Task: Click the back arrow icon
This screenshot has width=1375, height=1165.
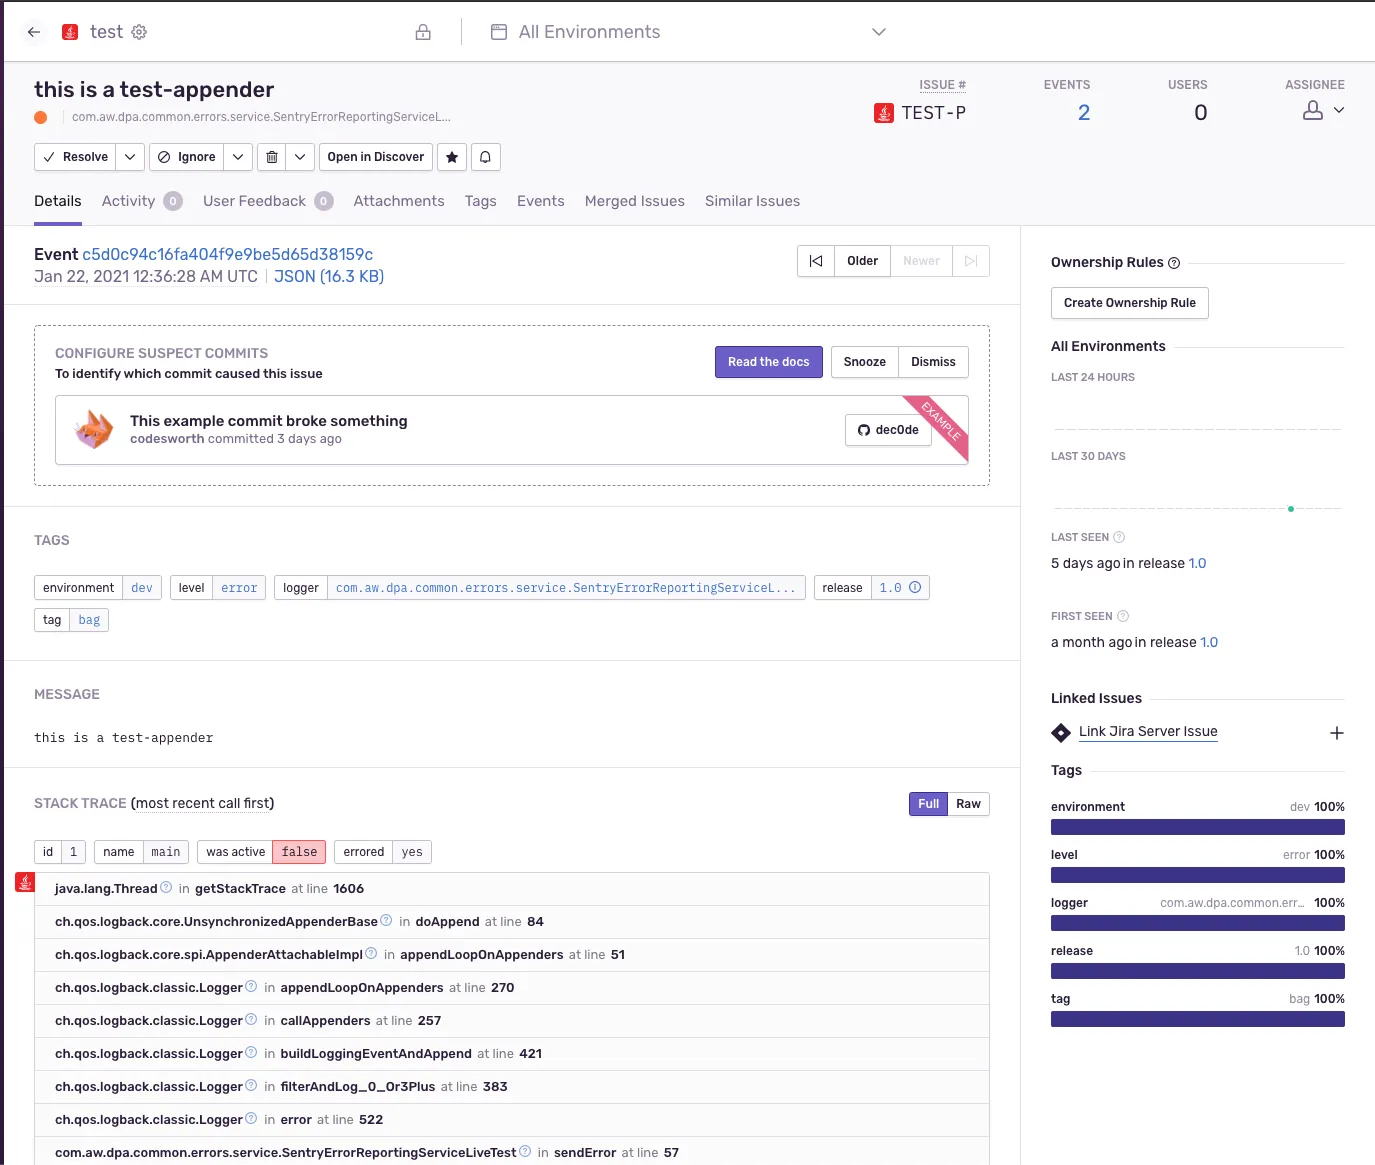Action: click(x=34, y=32)
